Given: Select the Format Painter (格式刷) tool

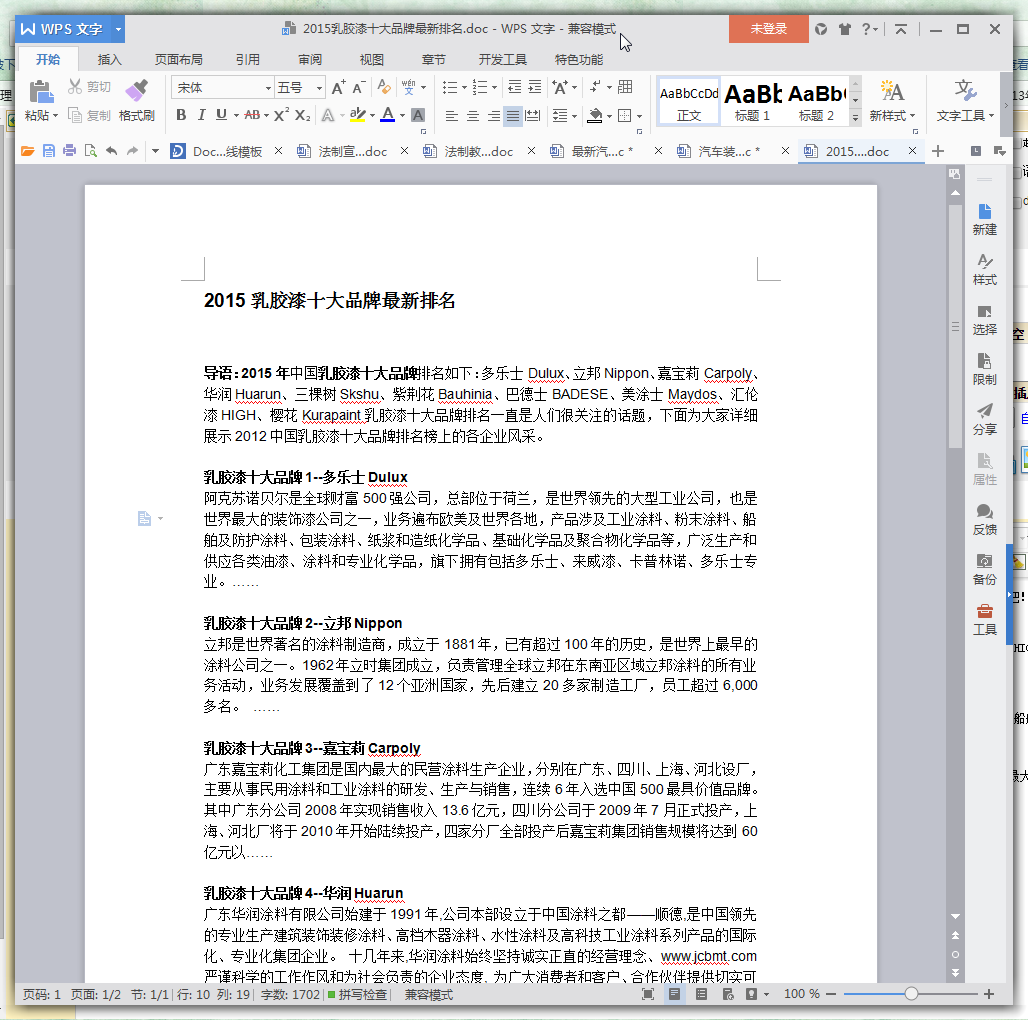Looking at the screenshot, I should (x=136, y=100).
